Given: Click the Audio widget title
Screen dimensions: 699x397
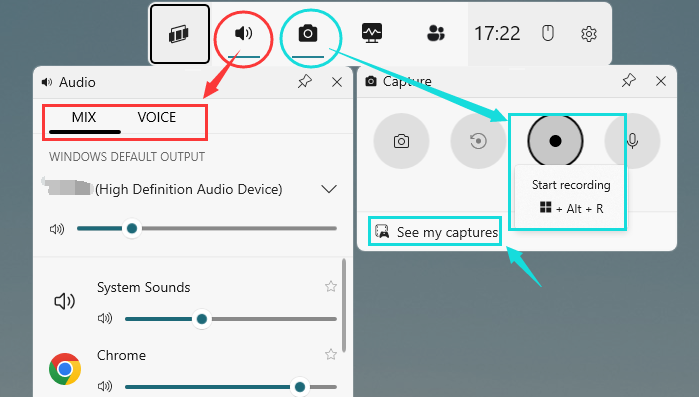Looking at the screenshot, I should pos(77,82).
